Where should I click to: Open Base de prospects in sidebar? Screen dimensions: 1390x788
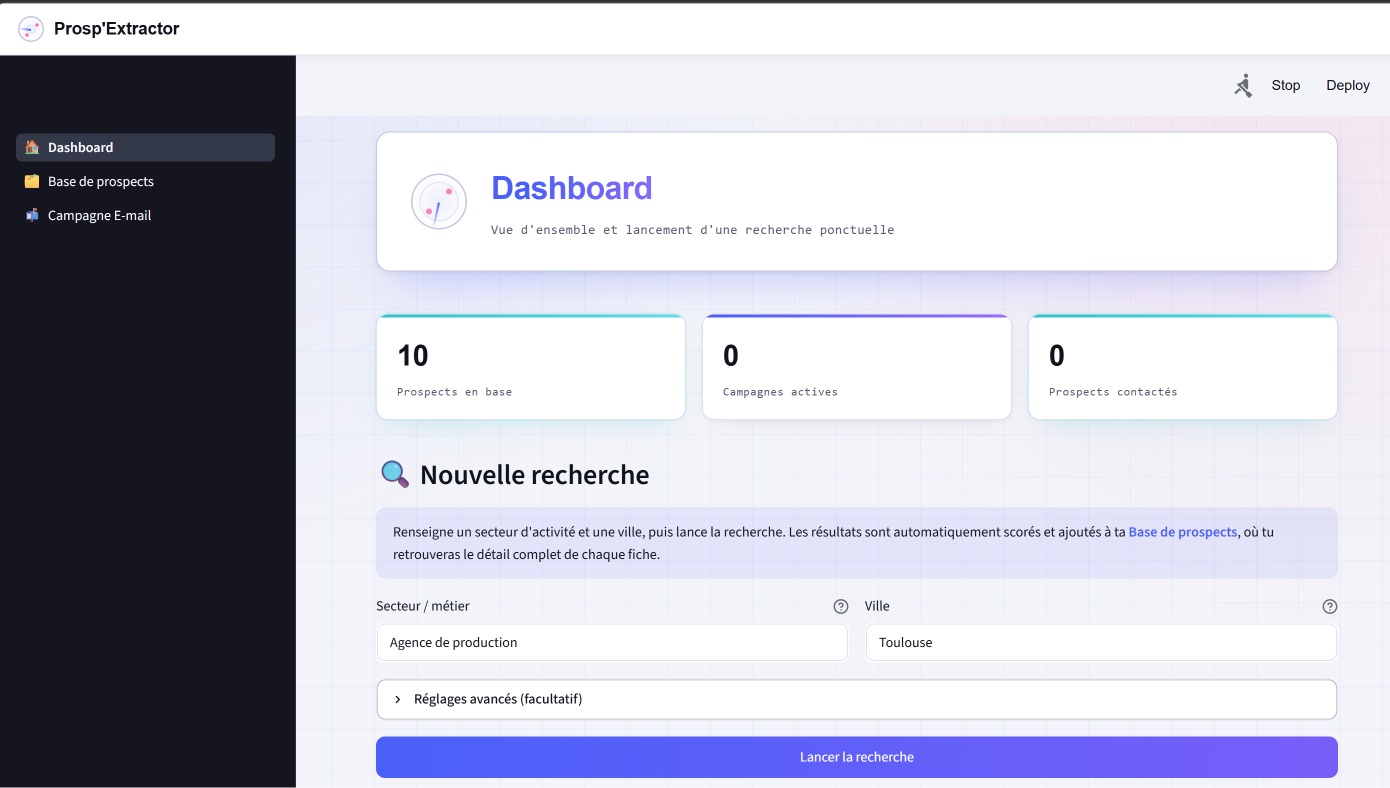(145, 181)
